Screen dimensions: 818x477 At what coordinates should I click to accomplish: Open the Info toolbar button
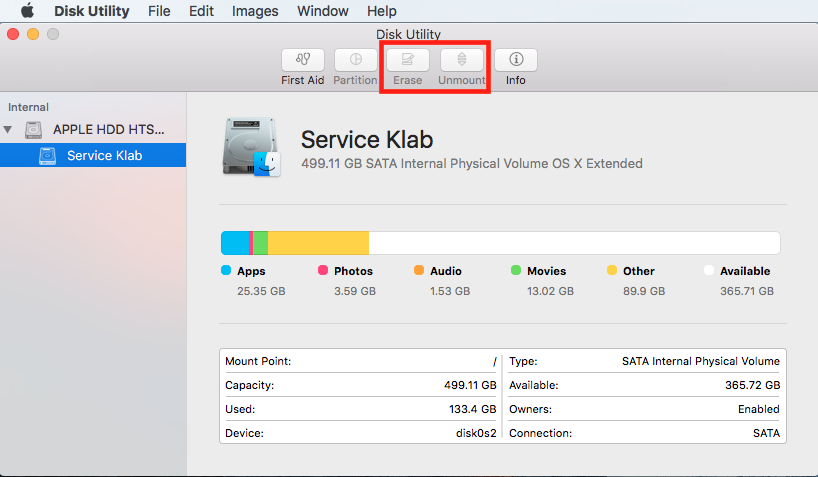(515, 60)
